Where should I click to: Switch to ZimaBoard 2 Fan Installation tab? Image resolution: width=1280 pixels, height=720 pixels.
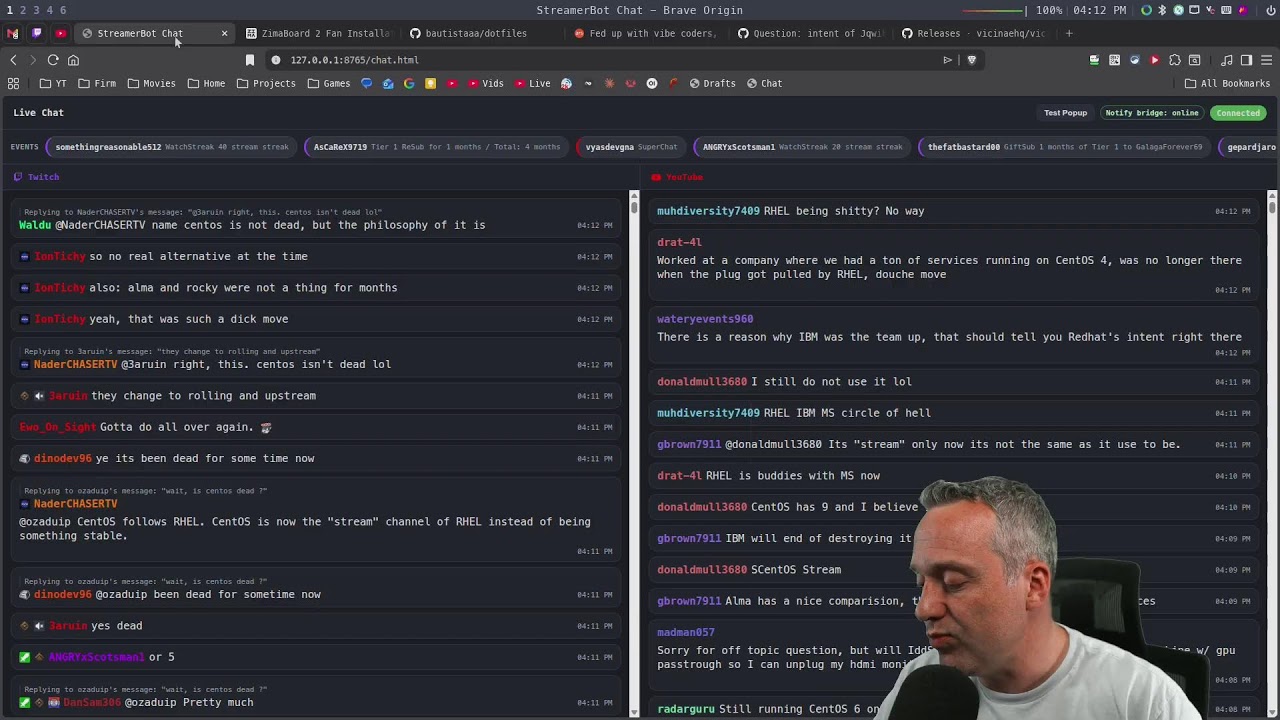click(x=318, y=33)
